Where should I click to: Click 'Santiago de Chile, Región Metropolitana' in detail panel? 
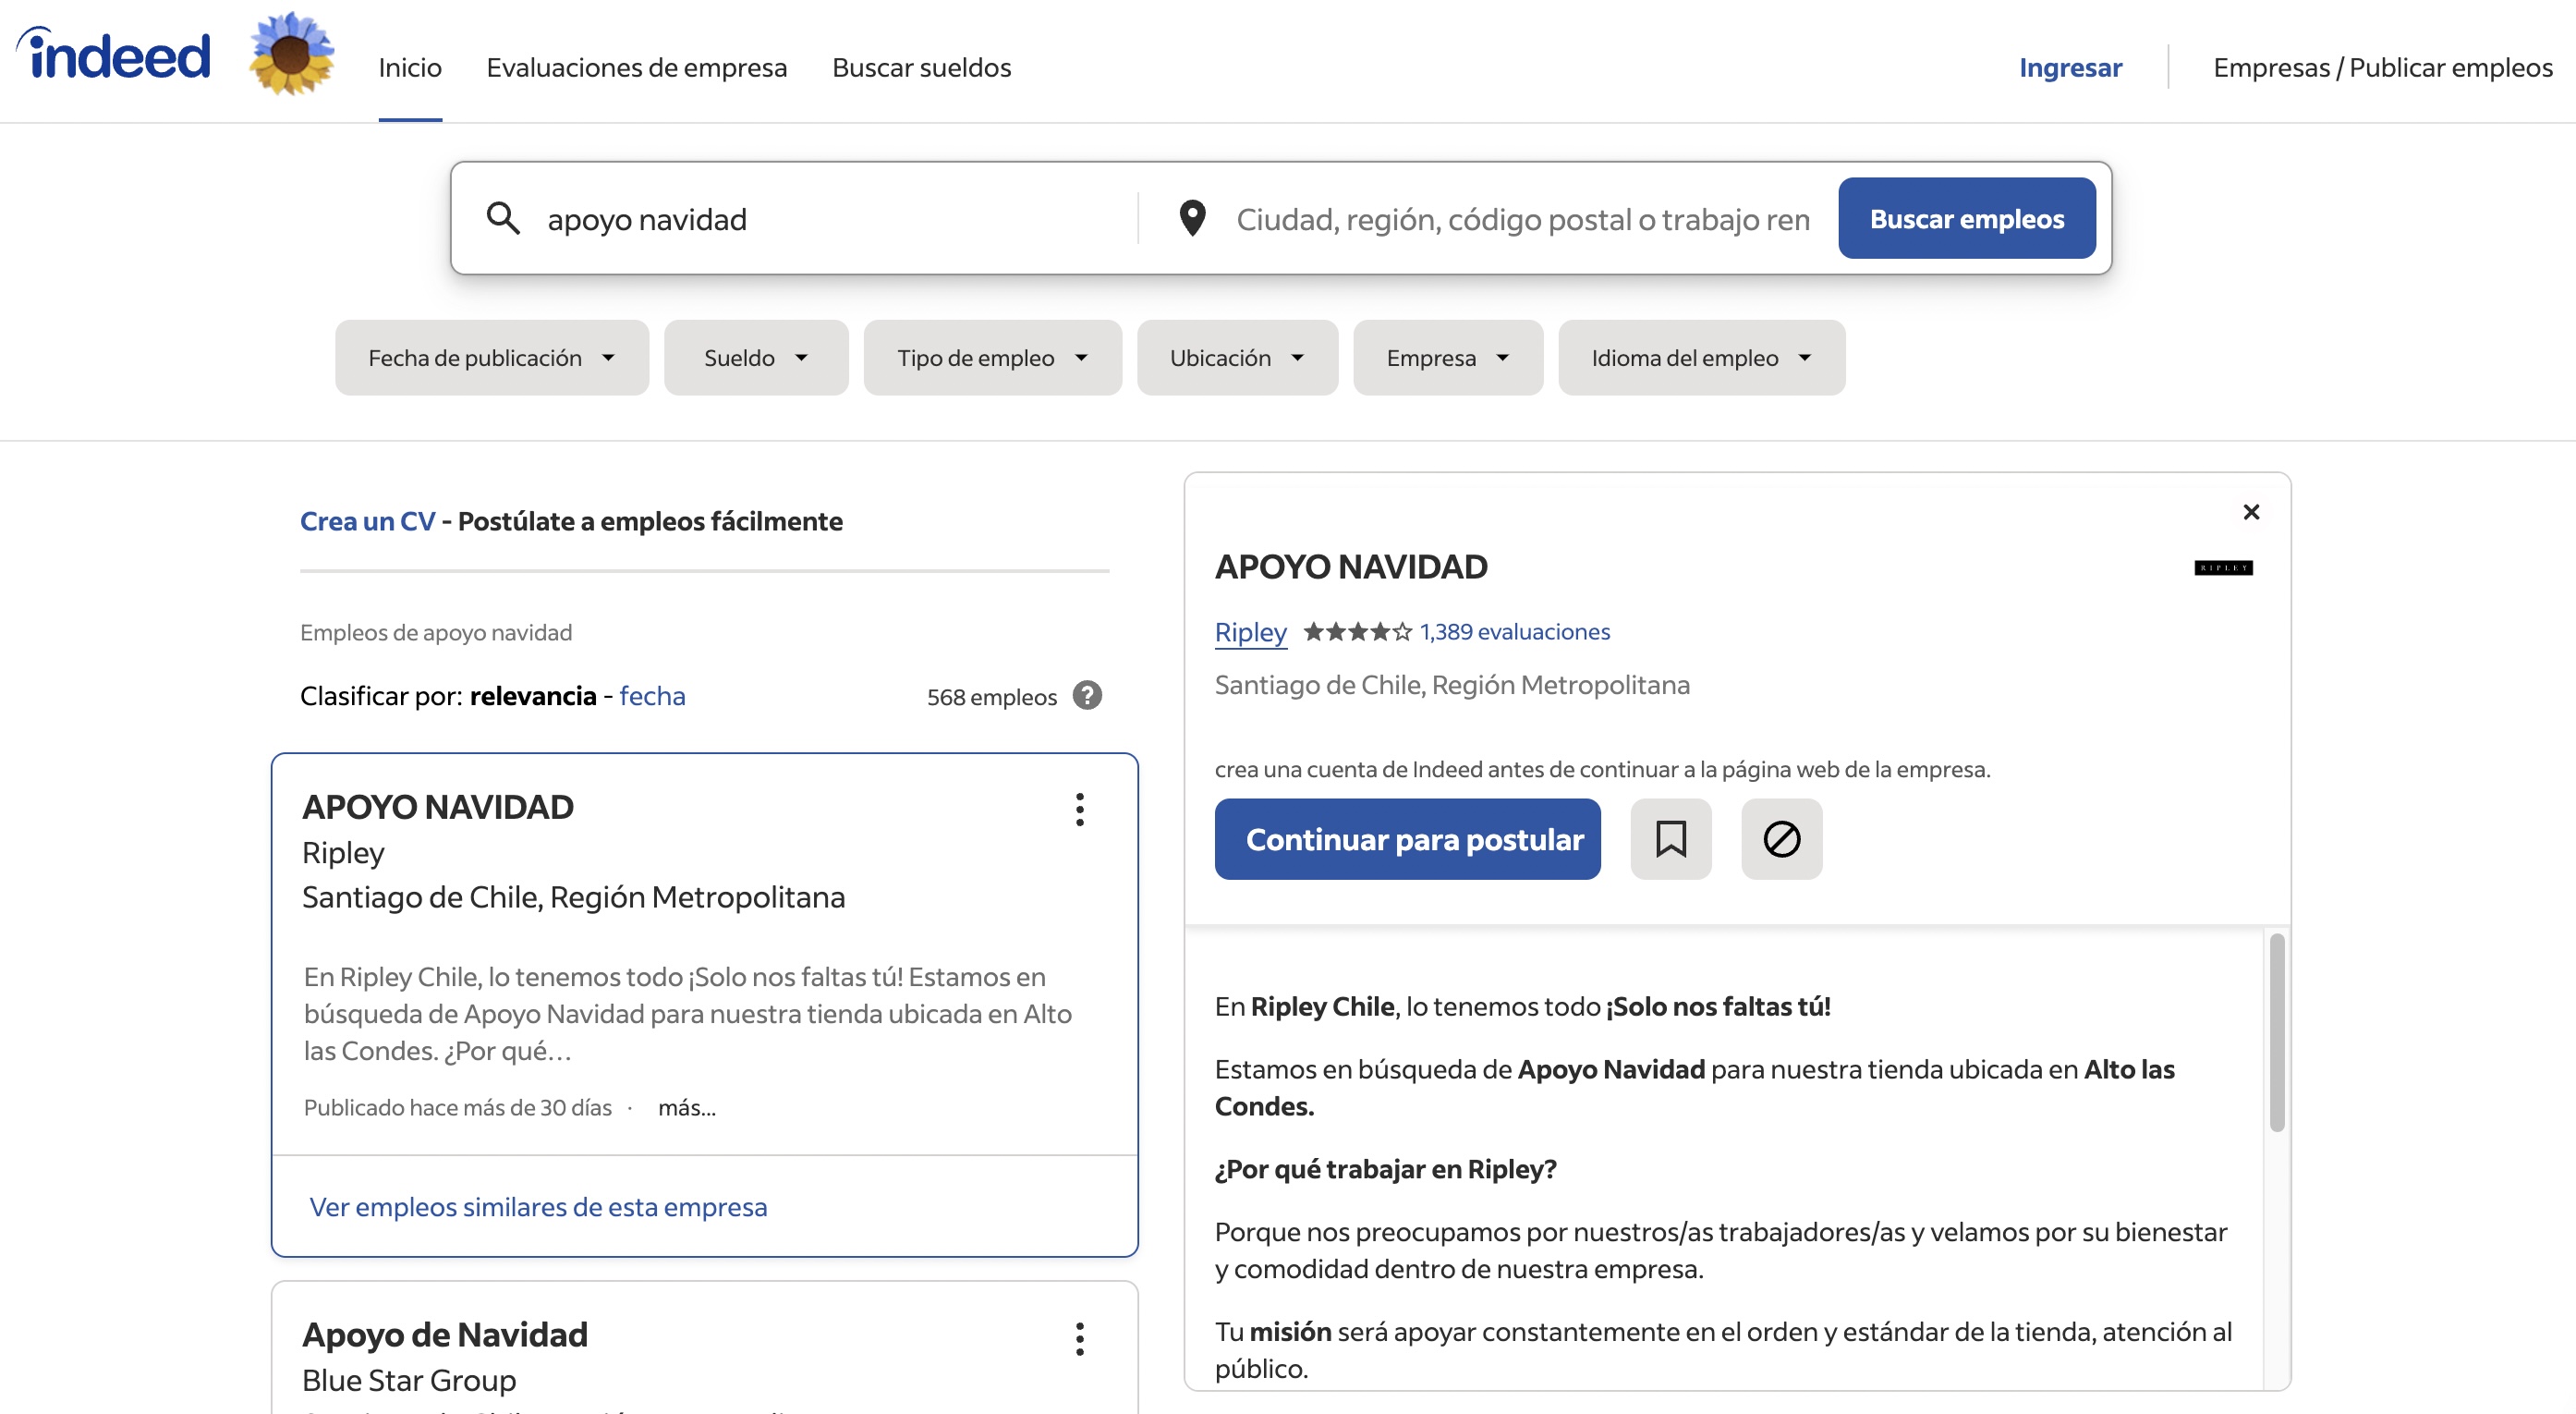(1452, 684)
